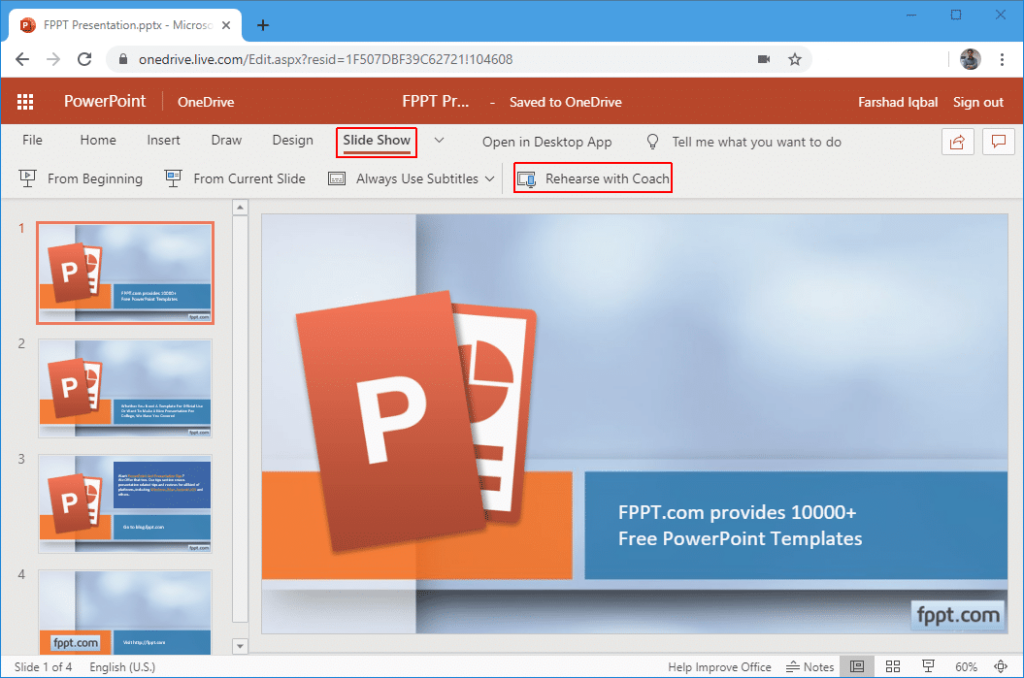Close the FPPT Presentation browser tab
The image size is (1024, 678).
[226, 25]
